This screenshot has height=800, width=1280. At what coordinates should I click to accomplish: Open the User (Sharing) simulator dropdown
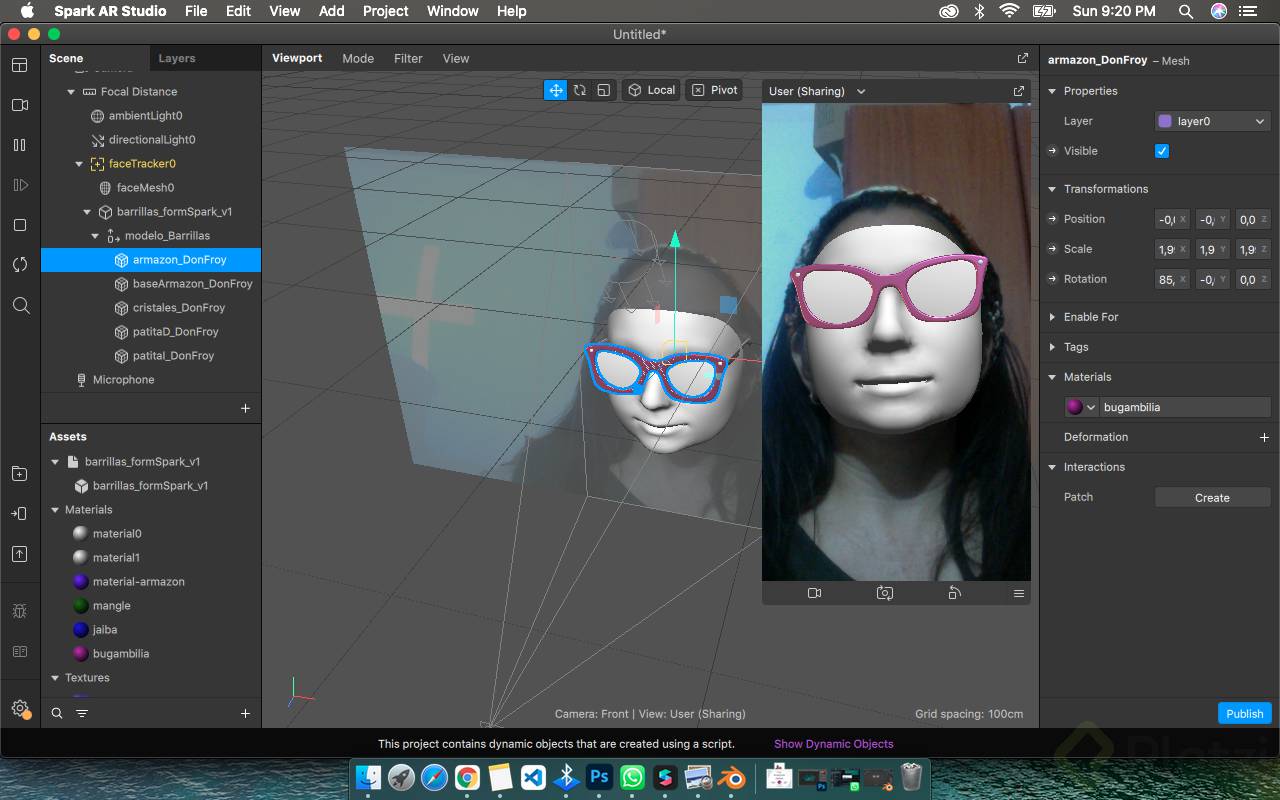[x=817, y=91]
